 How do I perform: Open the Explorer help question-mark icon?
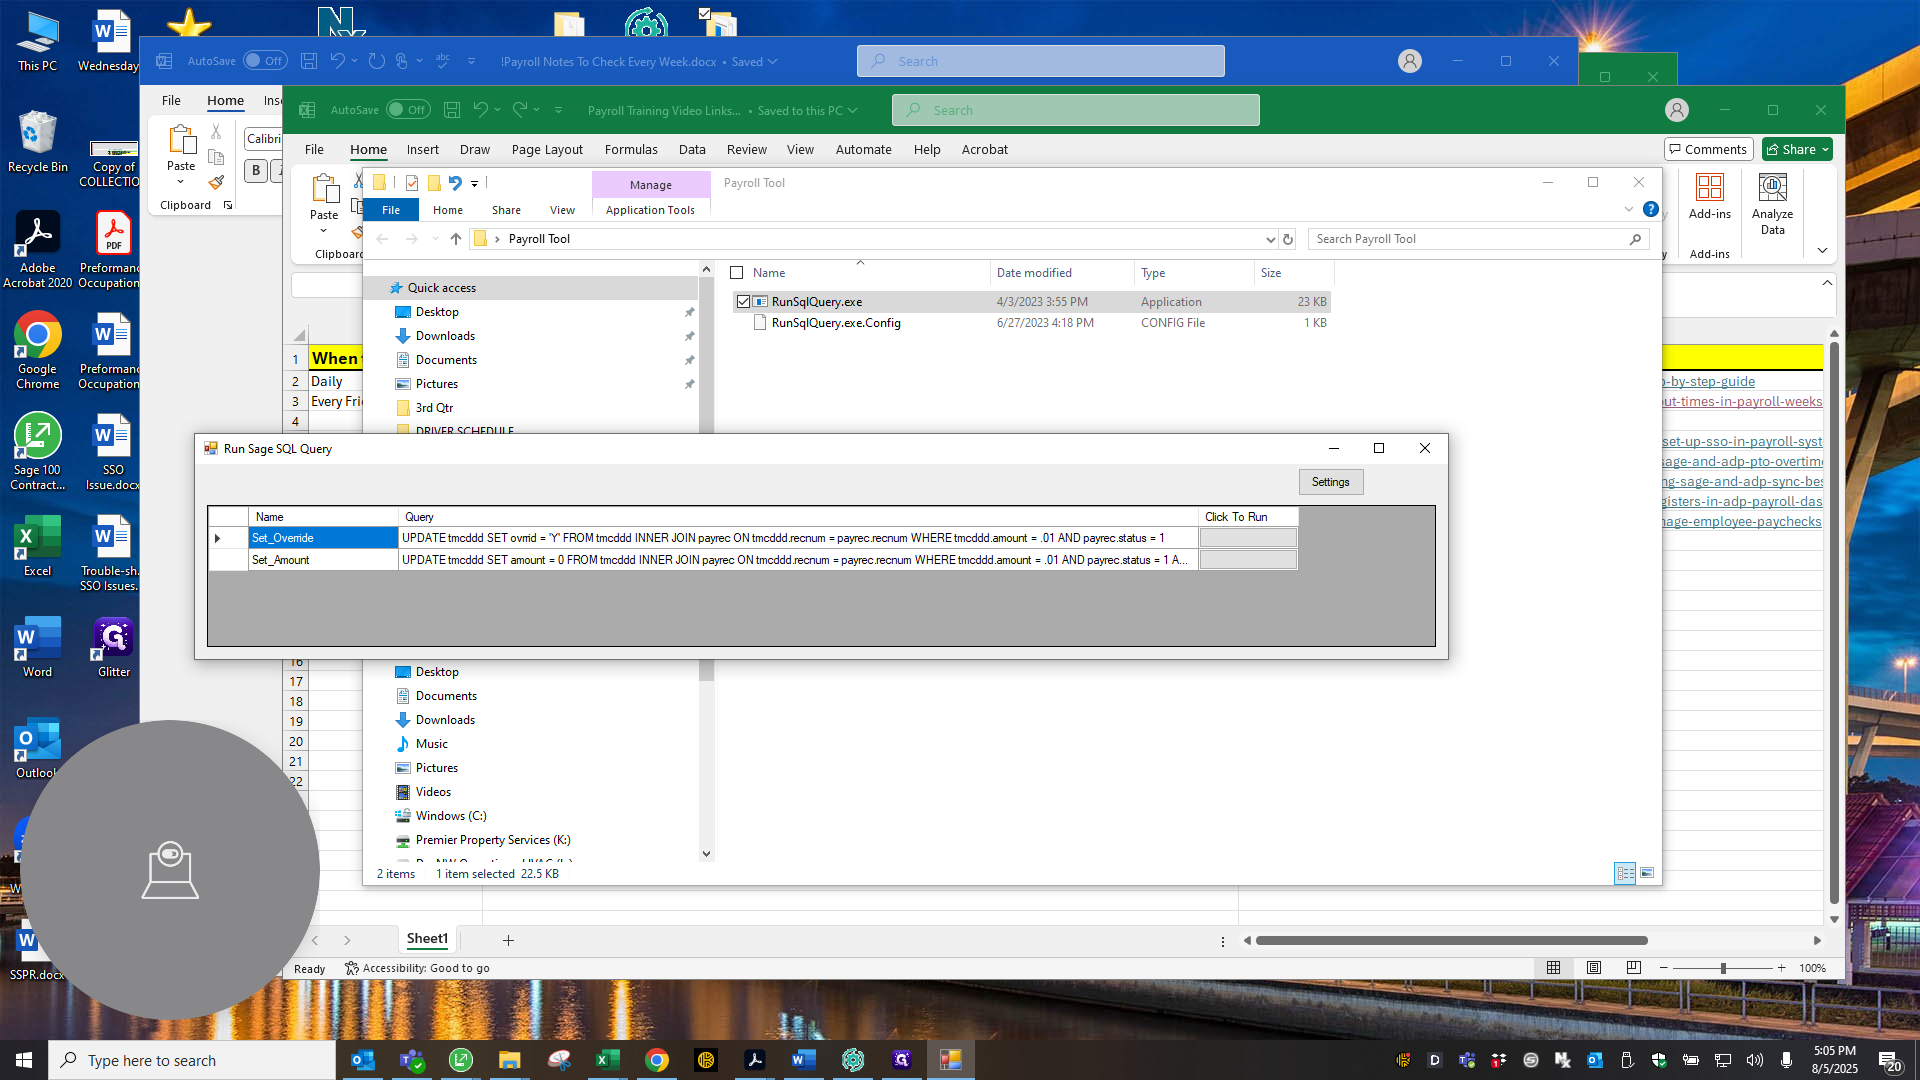tap(1651, 209)
